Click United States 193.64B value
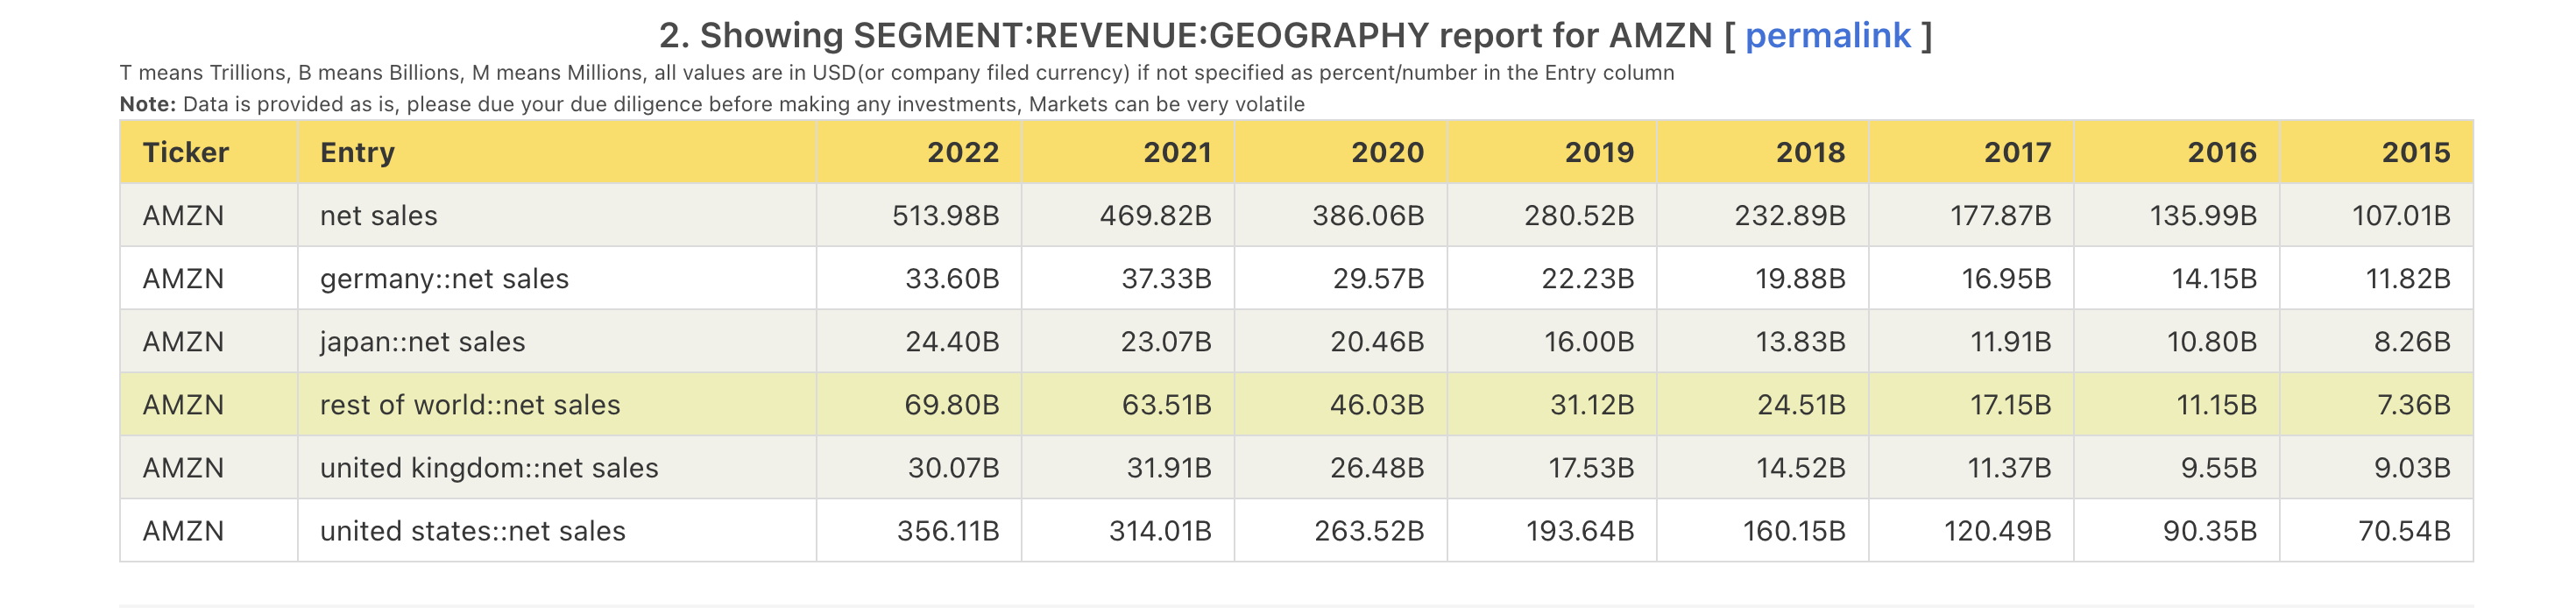The width and height of the screenshot is (2576, 608). coord(1581,530)
